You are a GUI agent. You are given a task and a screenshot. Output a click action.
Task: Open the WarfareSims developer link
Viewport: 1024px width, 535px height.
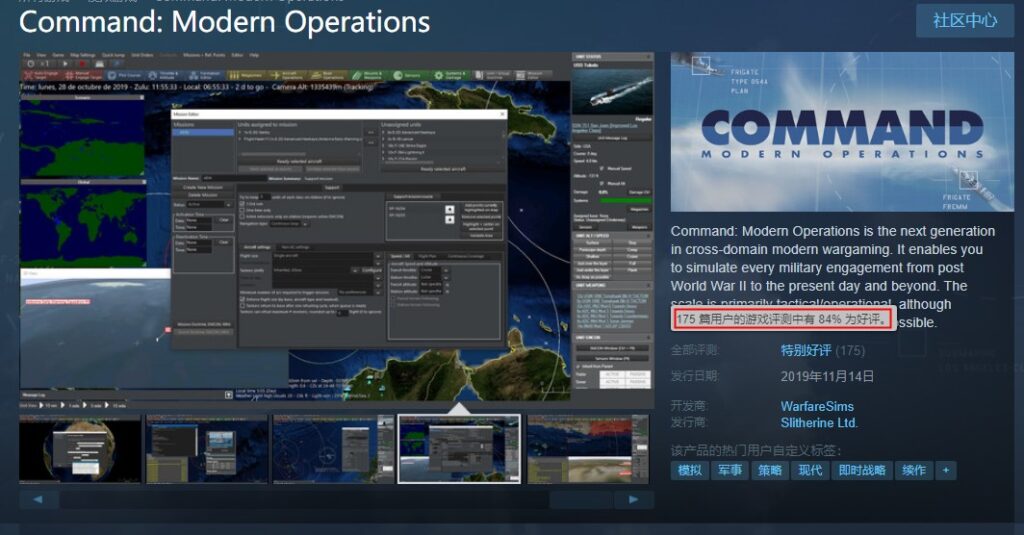[x=817, y=406]
